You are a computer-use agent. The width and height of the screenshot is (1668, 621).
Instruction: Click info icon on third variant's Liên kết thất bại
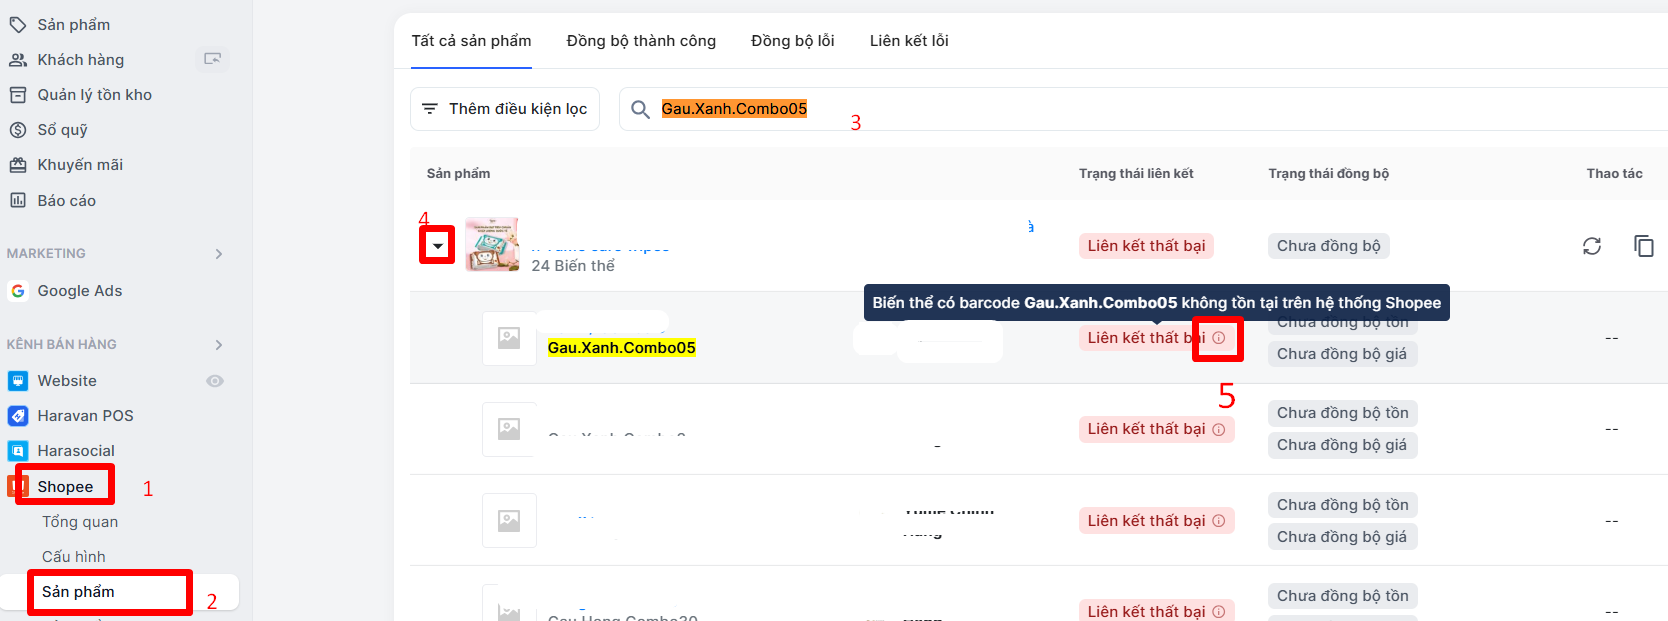(x=1219, y=521)
